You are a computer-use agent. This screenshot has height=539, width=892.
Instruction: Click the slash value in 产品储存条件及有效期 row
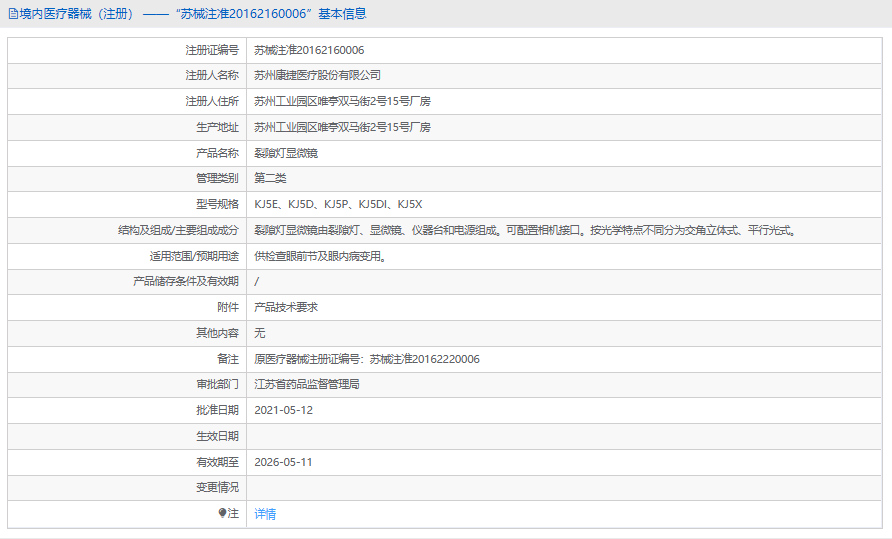(257, 281)
